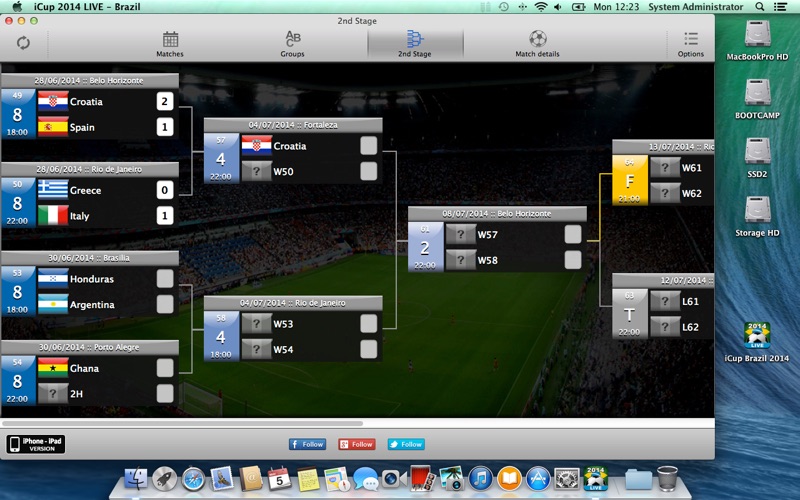
Task: Click the horizontal bracket scrollbar
Action: tap(182, 423)
